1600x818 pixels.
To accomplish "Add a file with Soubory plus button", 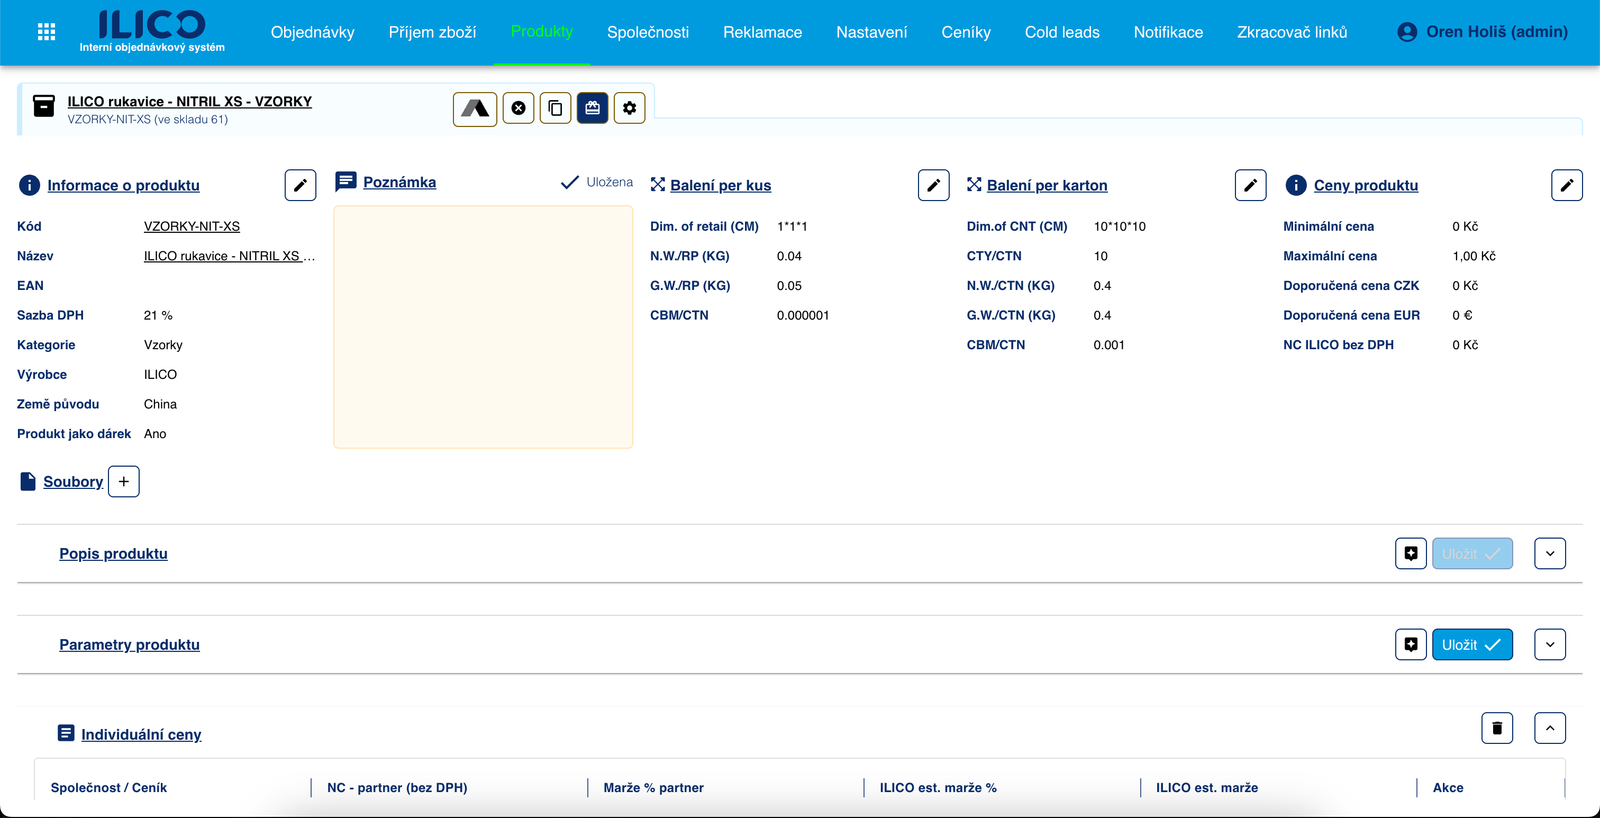I will 124,481.
